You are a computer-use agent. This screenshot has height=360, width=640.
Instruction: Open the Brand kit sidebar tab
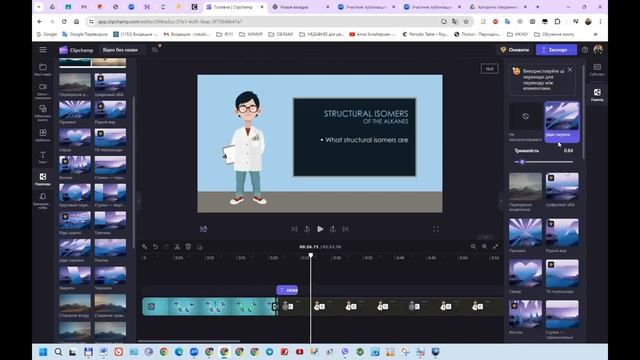(x=43, y=201)
